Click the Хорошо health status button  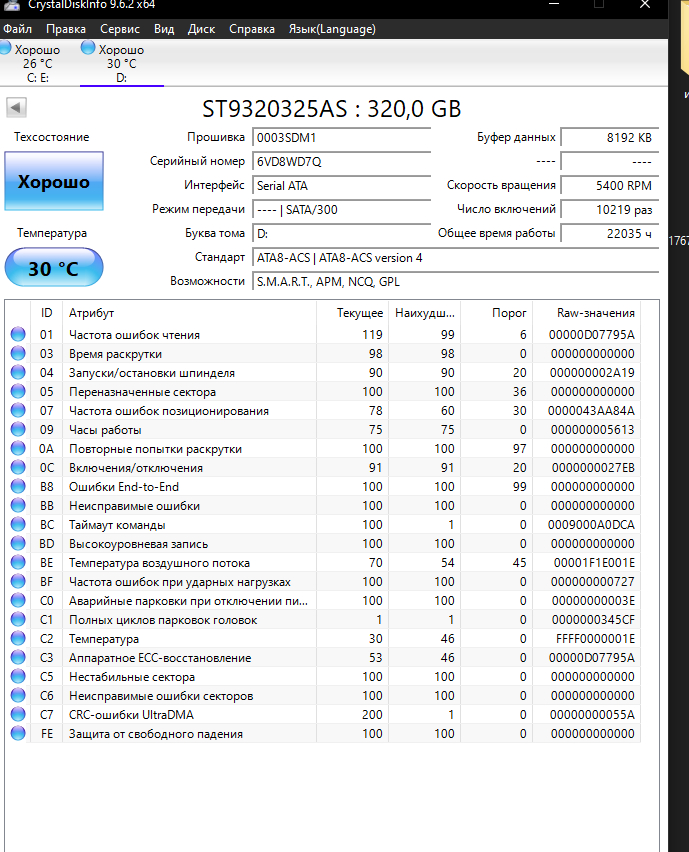pyautogui.click(x=54, y=181)
